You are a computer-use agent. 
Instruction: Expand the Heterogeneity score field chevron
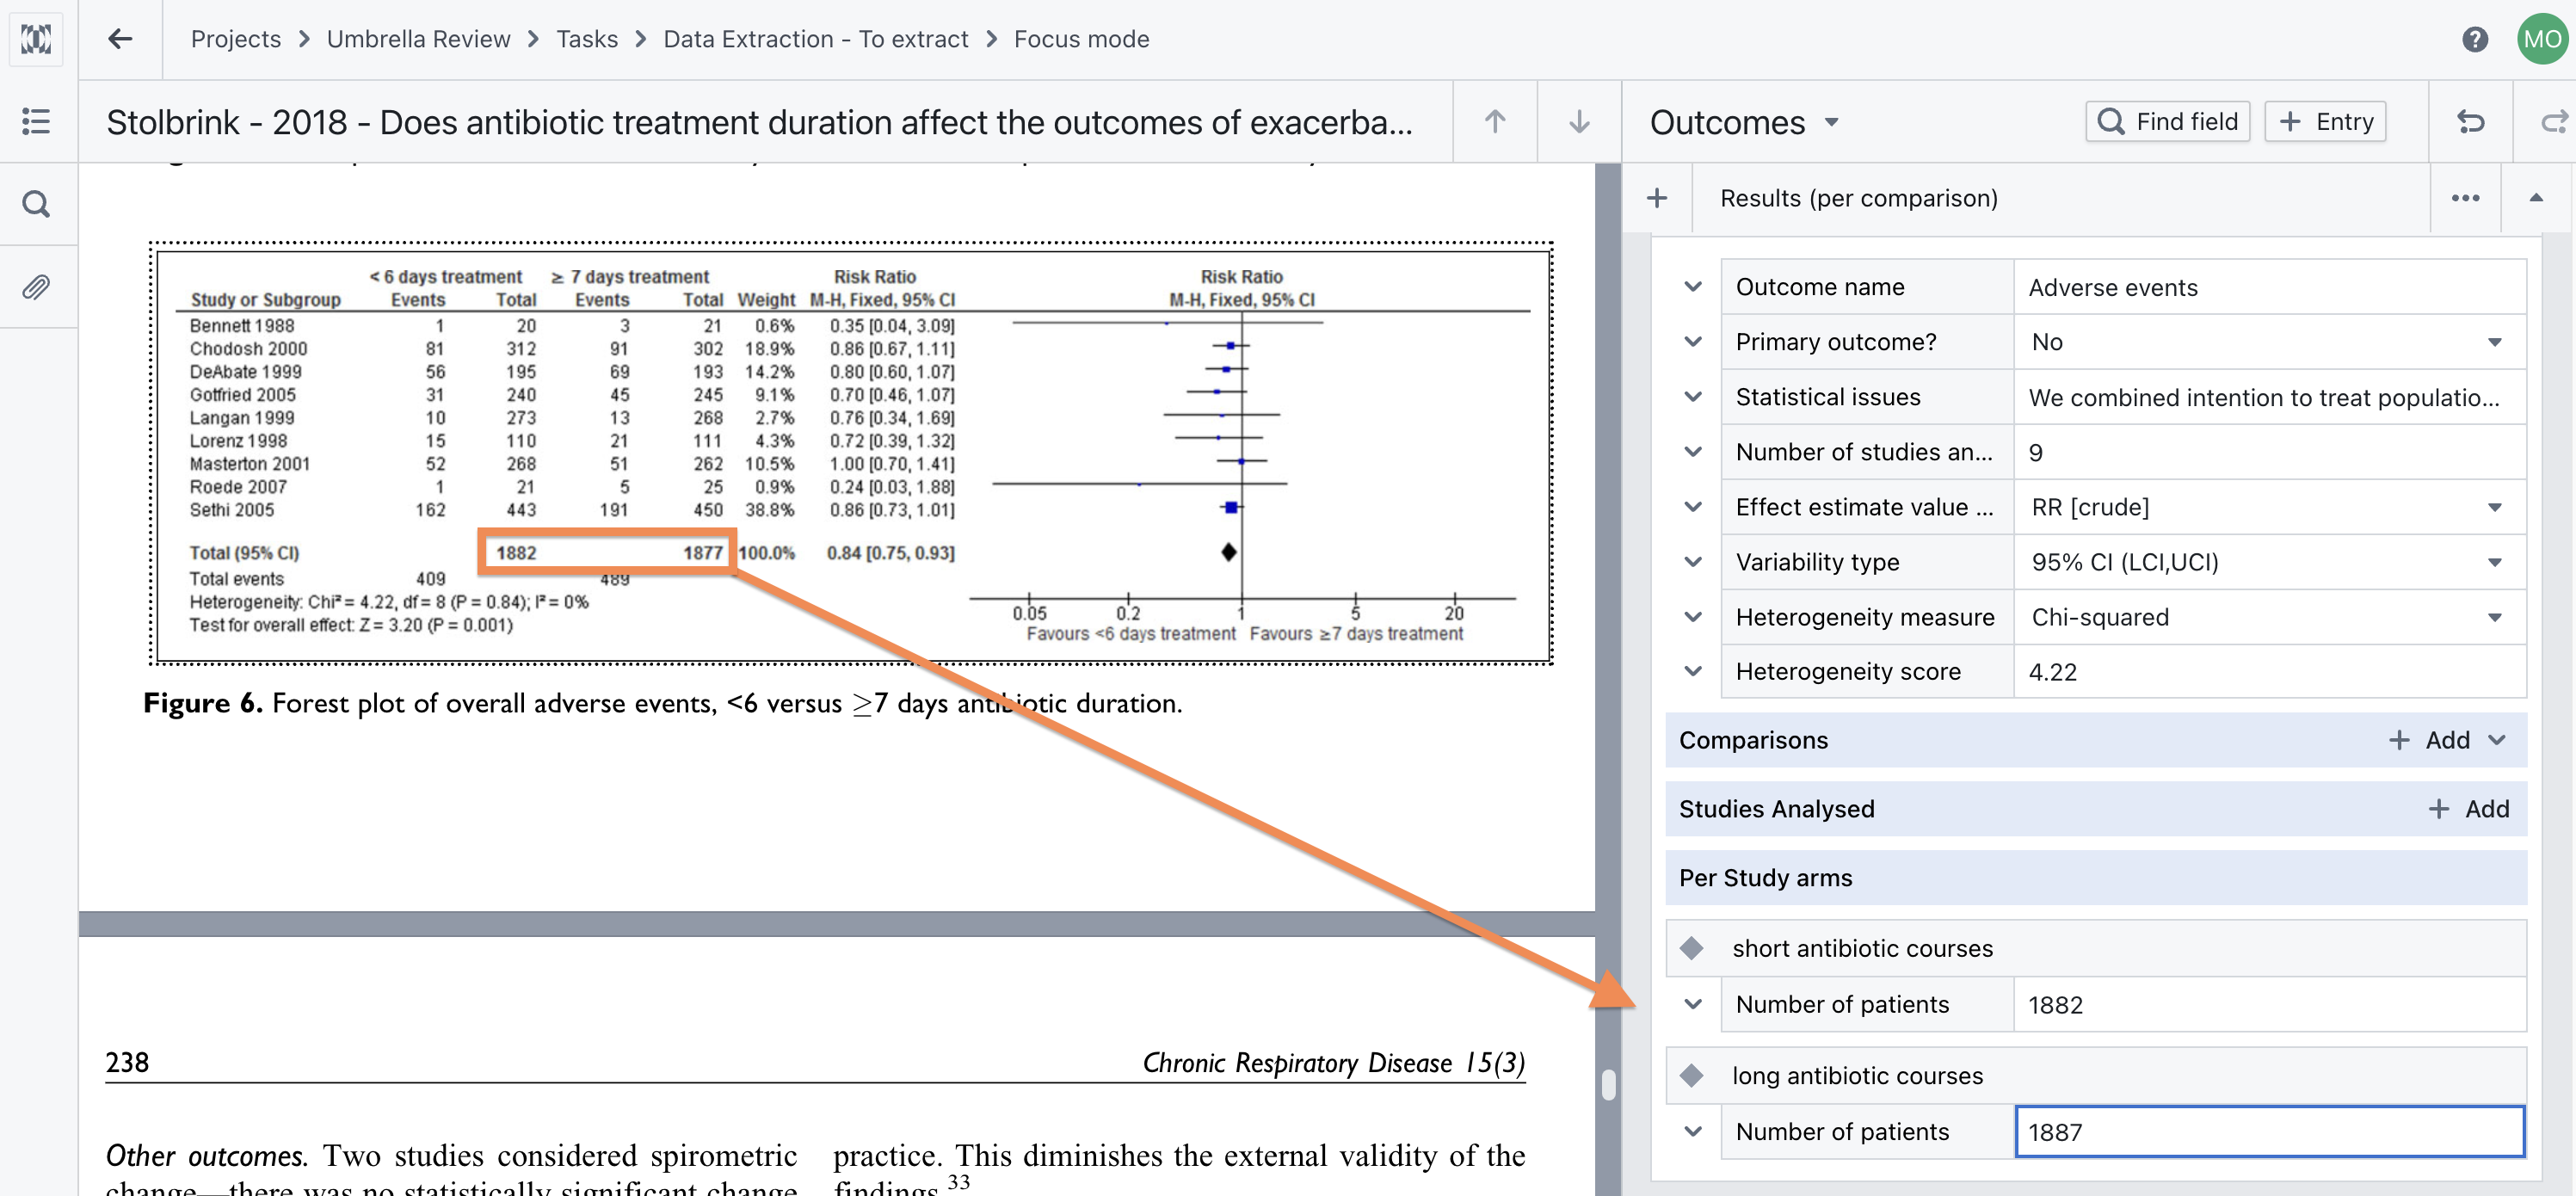[x=1692, y=671]
